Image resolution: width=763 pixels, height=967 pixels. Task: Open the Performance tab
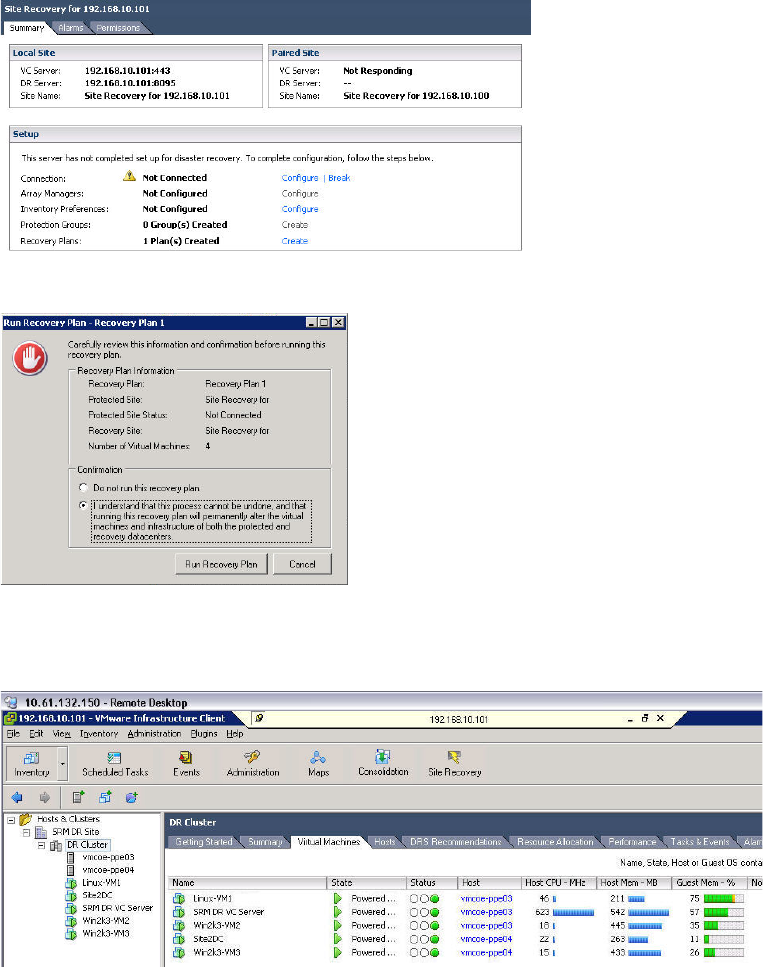[632, 842]
